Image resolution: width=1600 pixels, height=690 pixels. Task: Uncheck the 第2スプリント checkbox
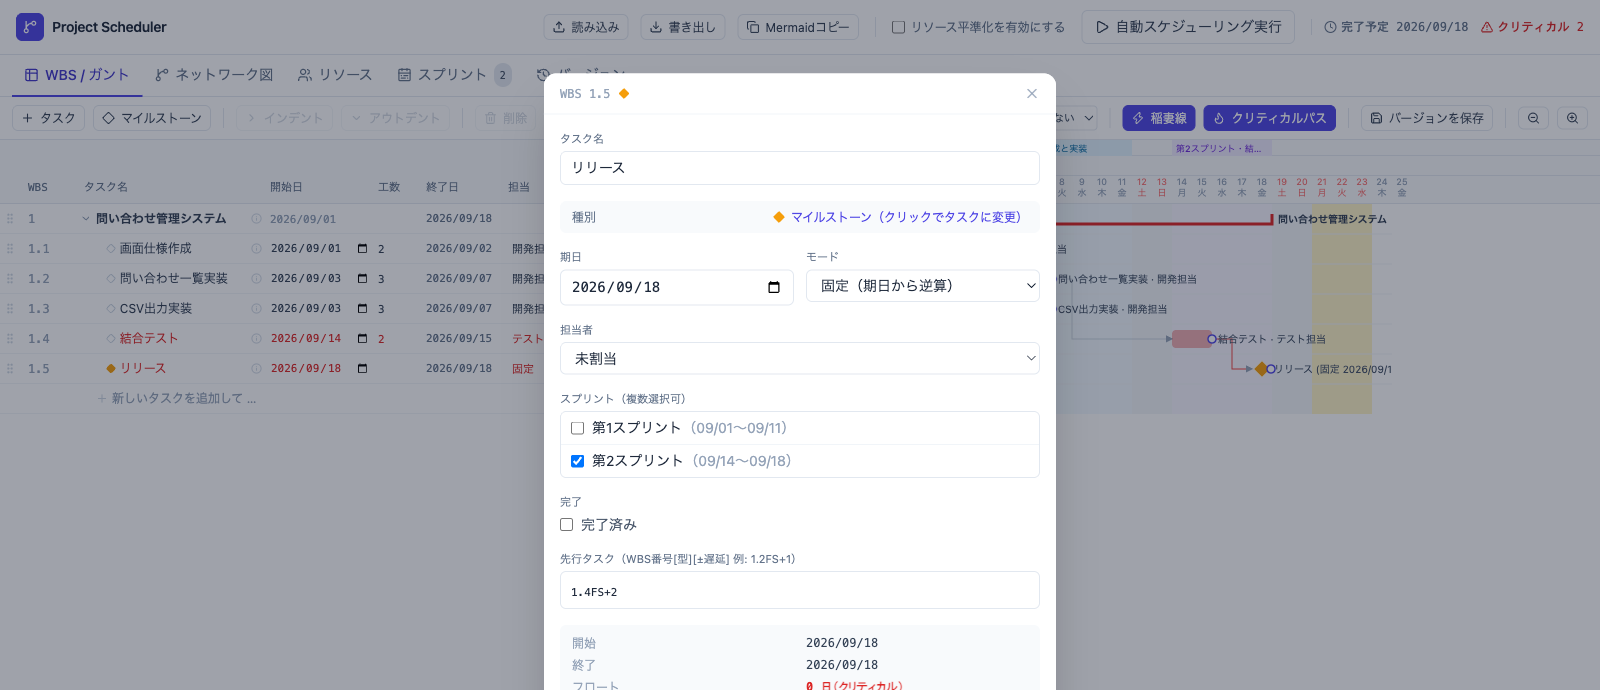(577, 461)
